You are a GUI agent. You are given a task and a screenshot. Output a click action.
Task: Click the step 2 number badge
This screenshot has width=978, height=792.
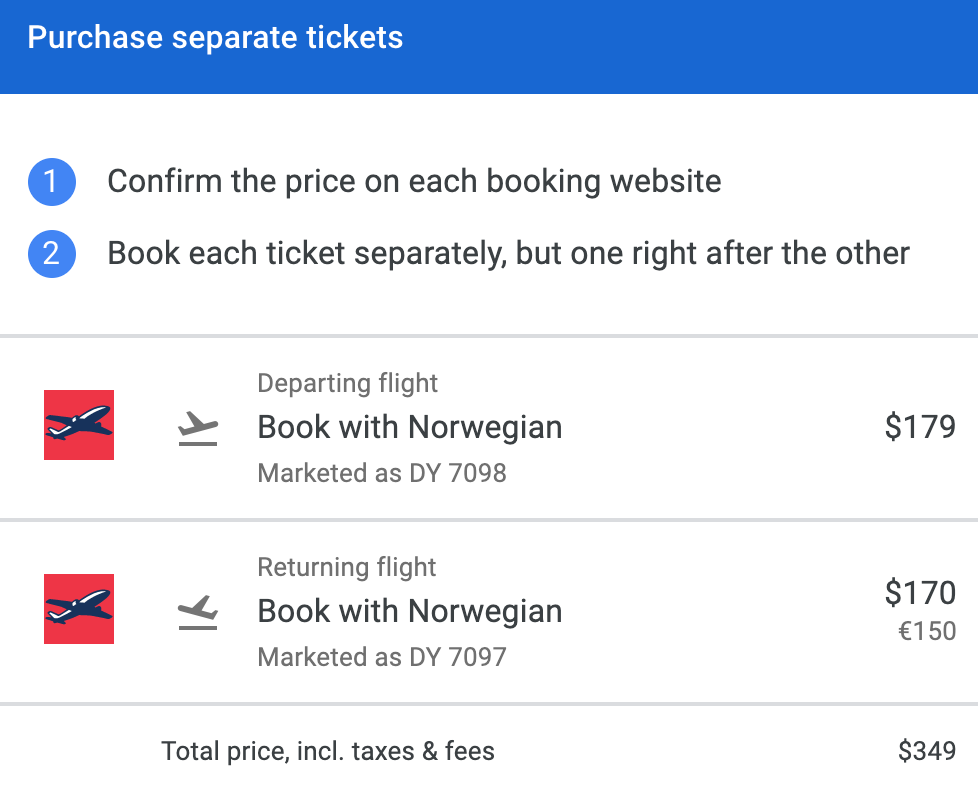coord(52,254)
